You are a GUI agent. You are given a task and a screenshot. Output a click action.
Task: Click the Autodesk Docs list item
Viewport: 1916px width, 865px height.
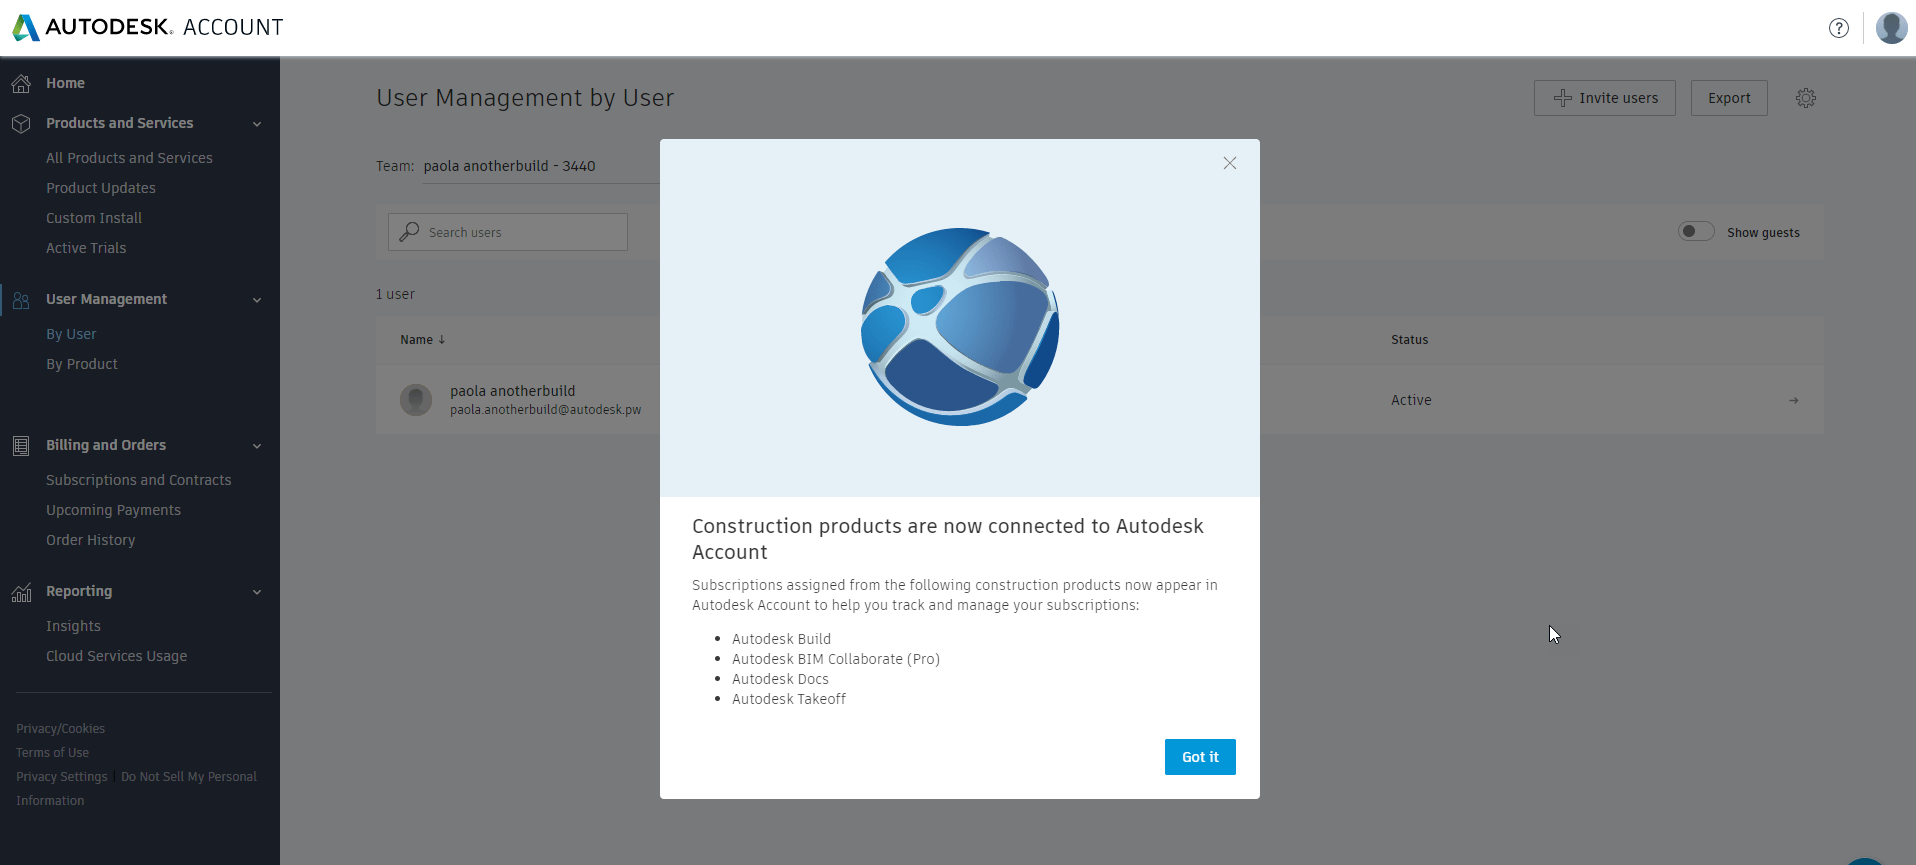(x=780, y=679)
